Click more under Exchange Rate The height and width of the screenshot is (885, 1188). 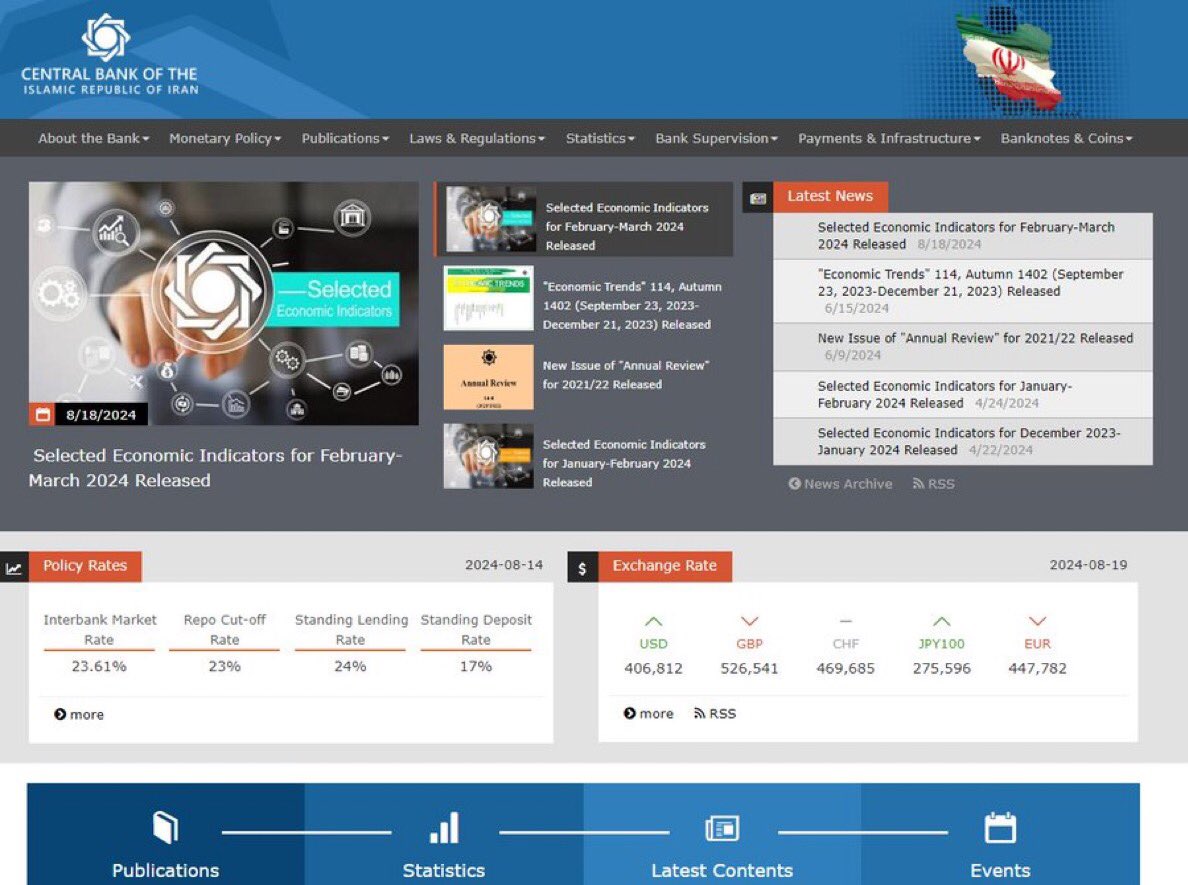[649, 714]
